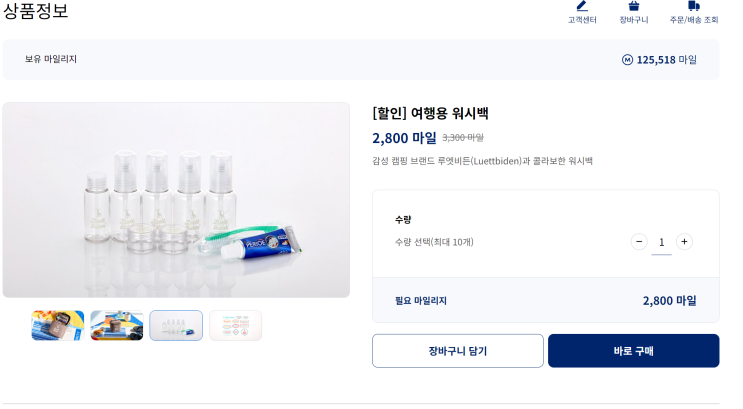Select the first product thumbnail

pos(57,325)
